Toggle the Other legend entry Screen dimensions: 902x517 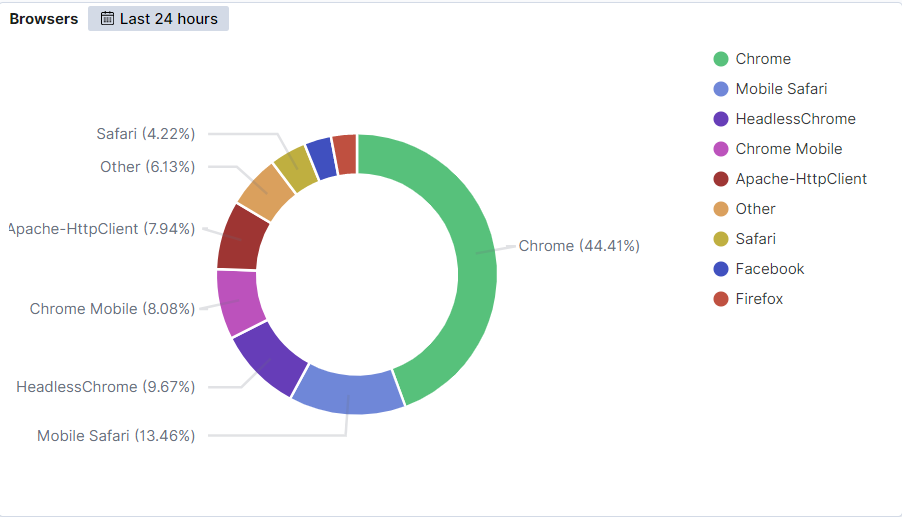click(x=755, y=209)
